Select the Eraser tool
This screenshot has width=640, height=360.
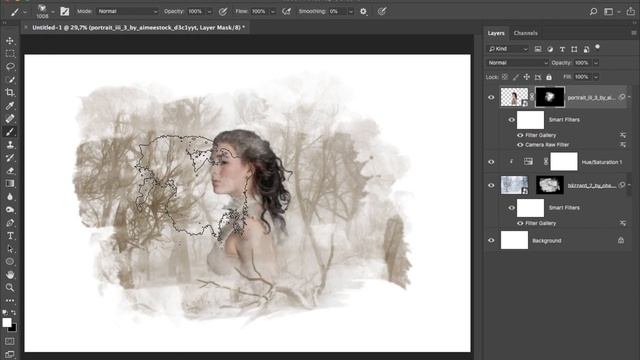10,171
